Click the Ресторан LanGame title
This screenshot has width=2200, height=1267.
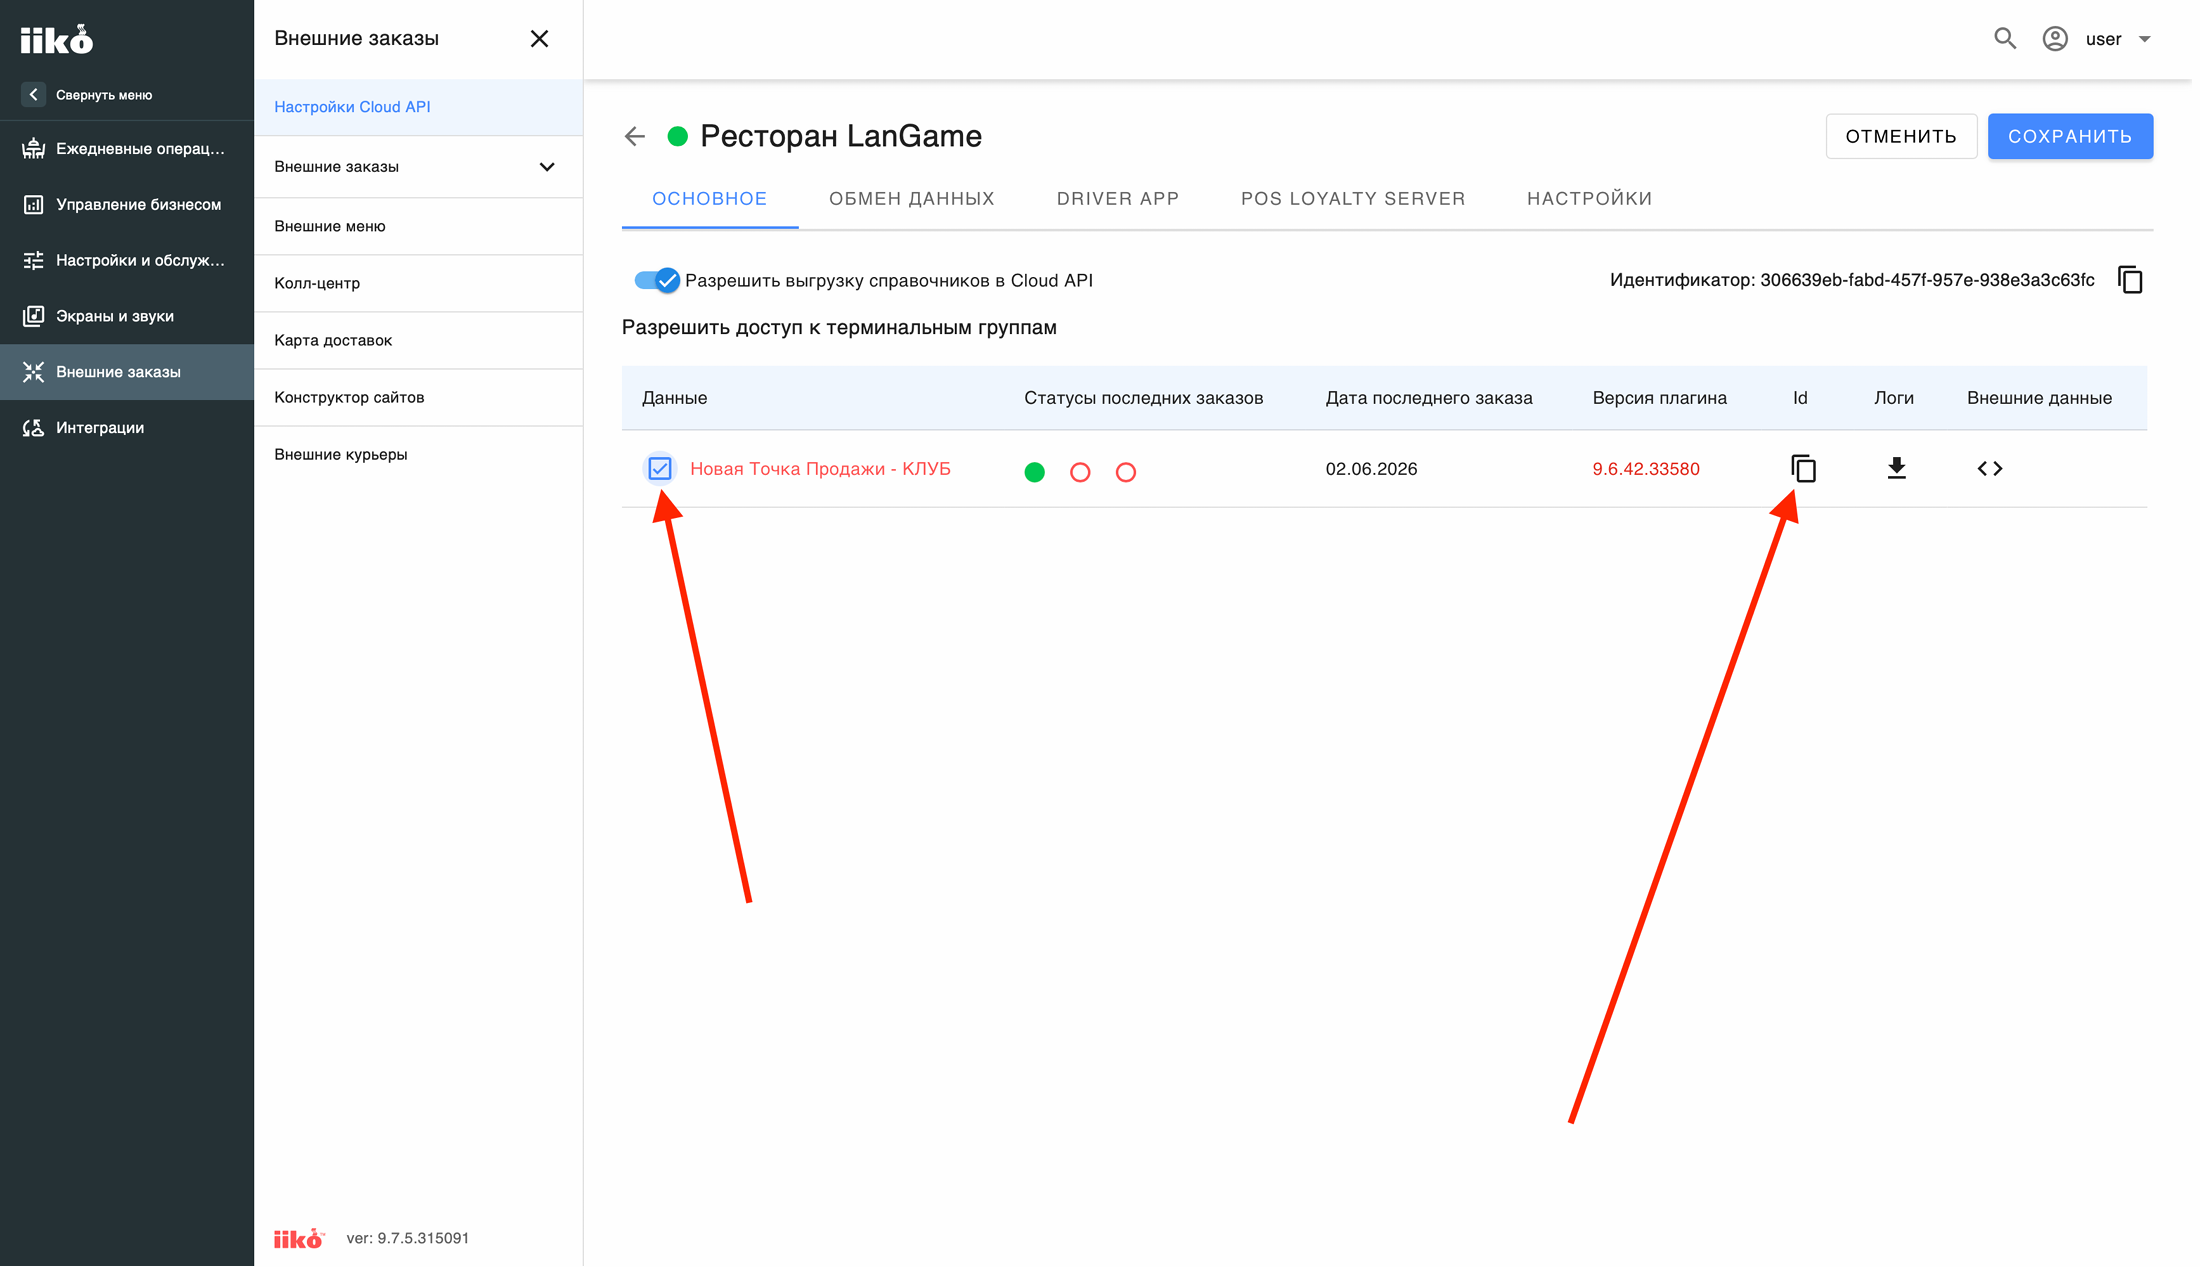point(841,136)
